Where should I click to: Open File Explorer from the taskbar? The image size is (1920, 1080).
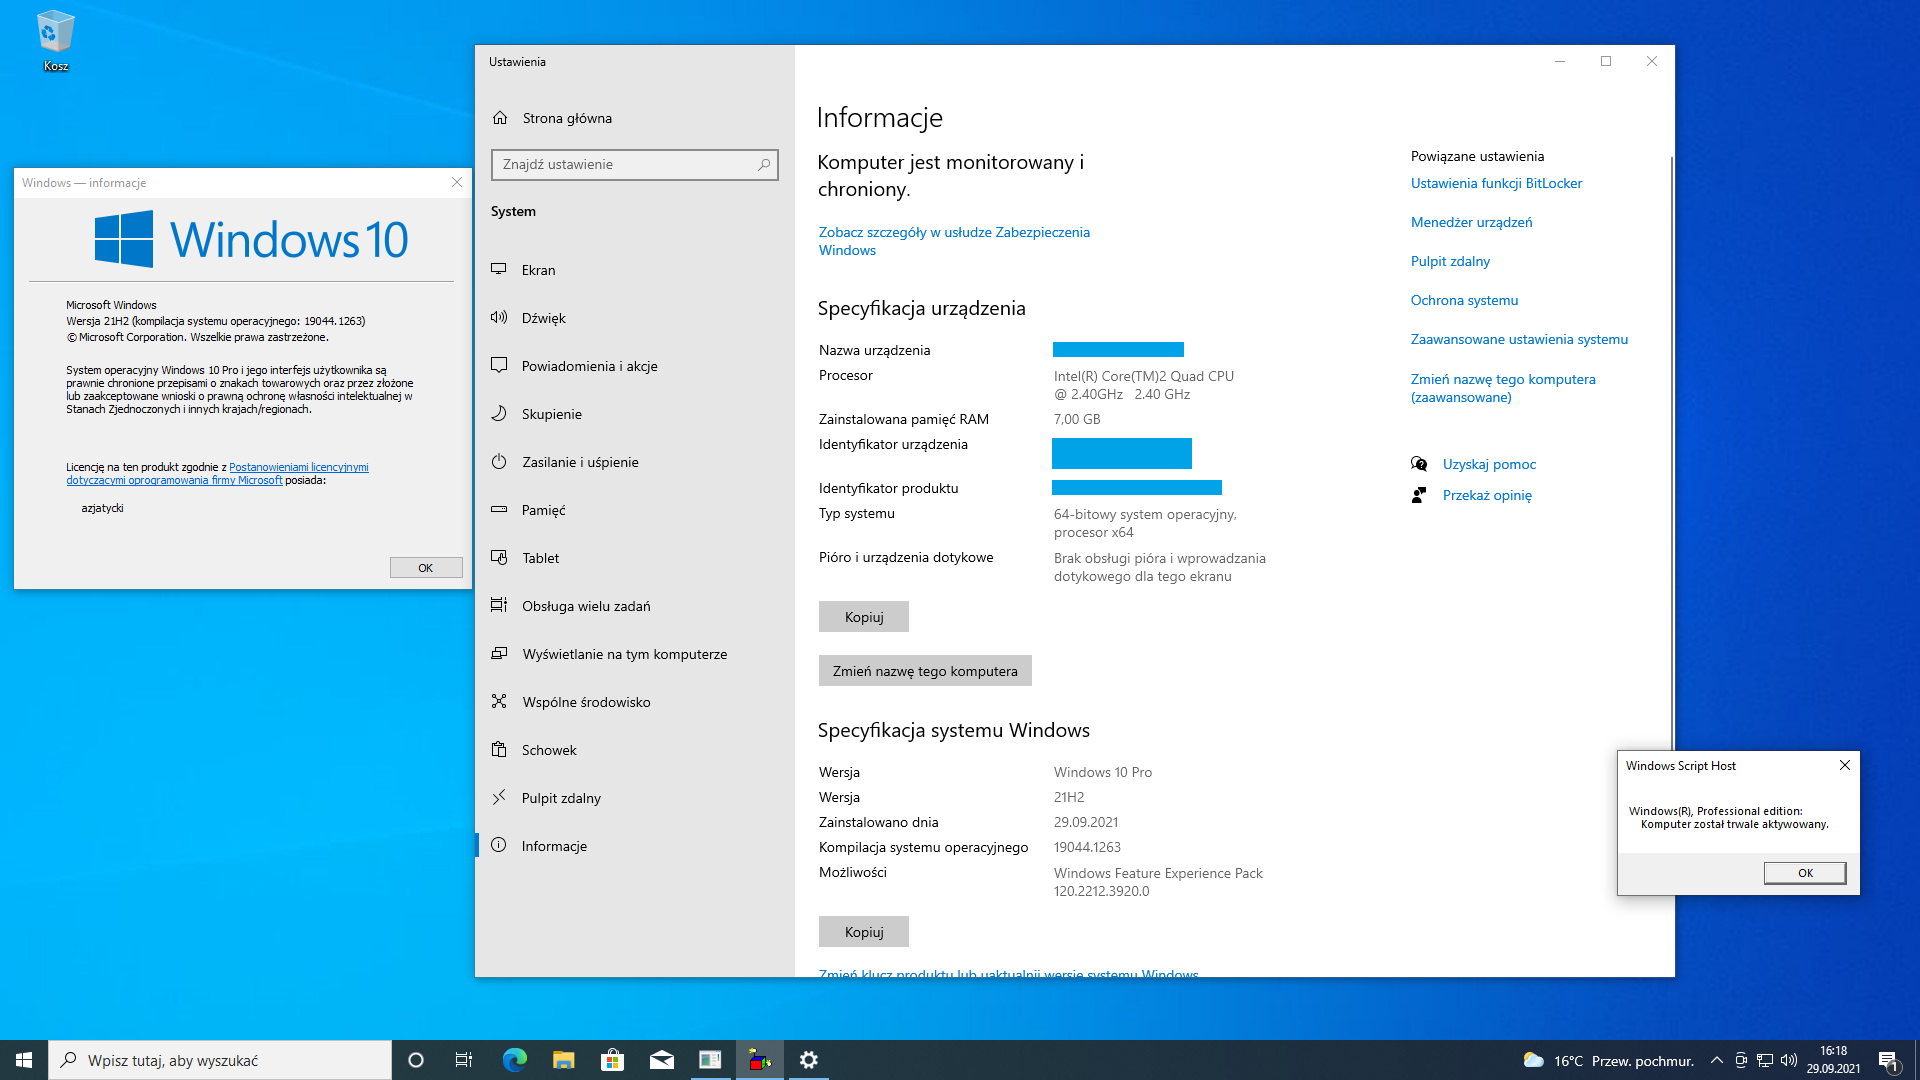tap(564, 1060)
